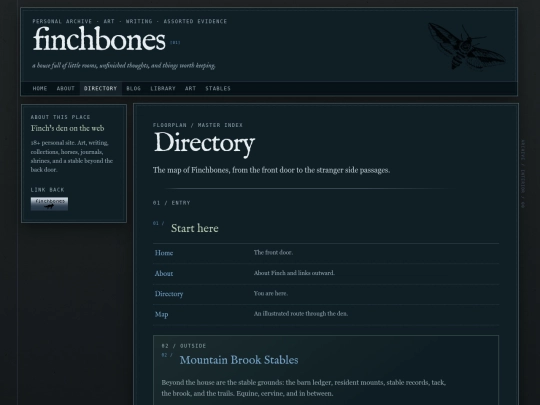The width and height of the screenshot is (540, 405).
Task: Open the Home link in Start here
Action: [x=164, y=253]
